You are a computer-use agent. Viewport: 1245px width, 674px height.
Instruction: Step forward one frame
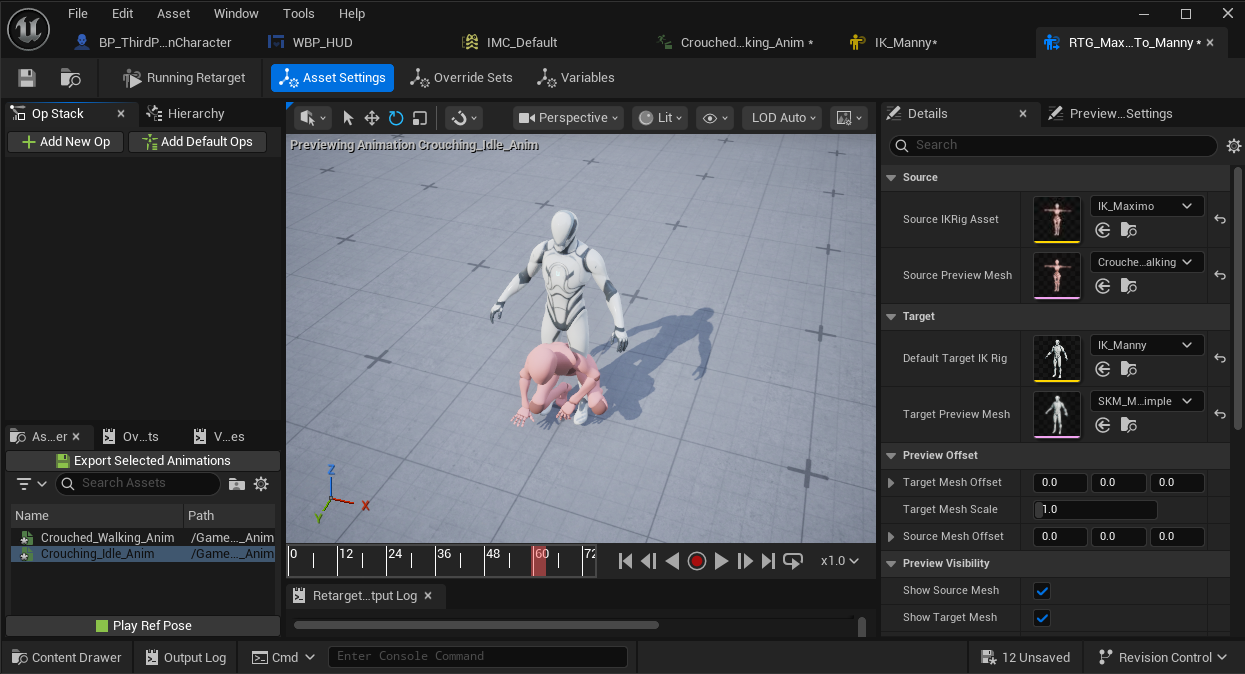[x=745, y=561]
